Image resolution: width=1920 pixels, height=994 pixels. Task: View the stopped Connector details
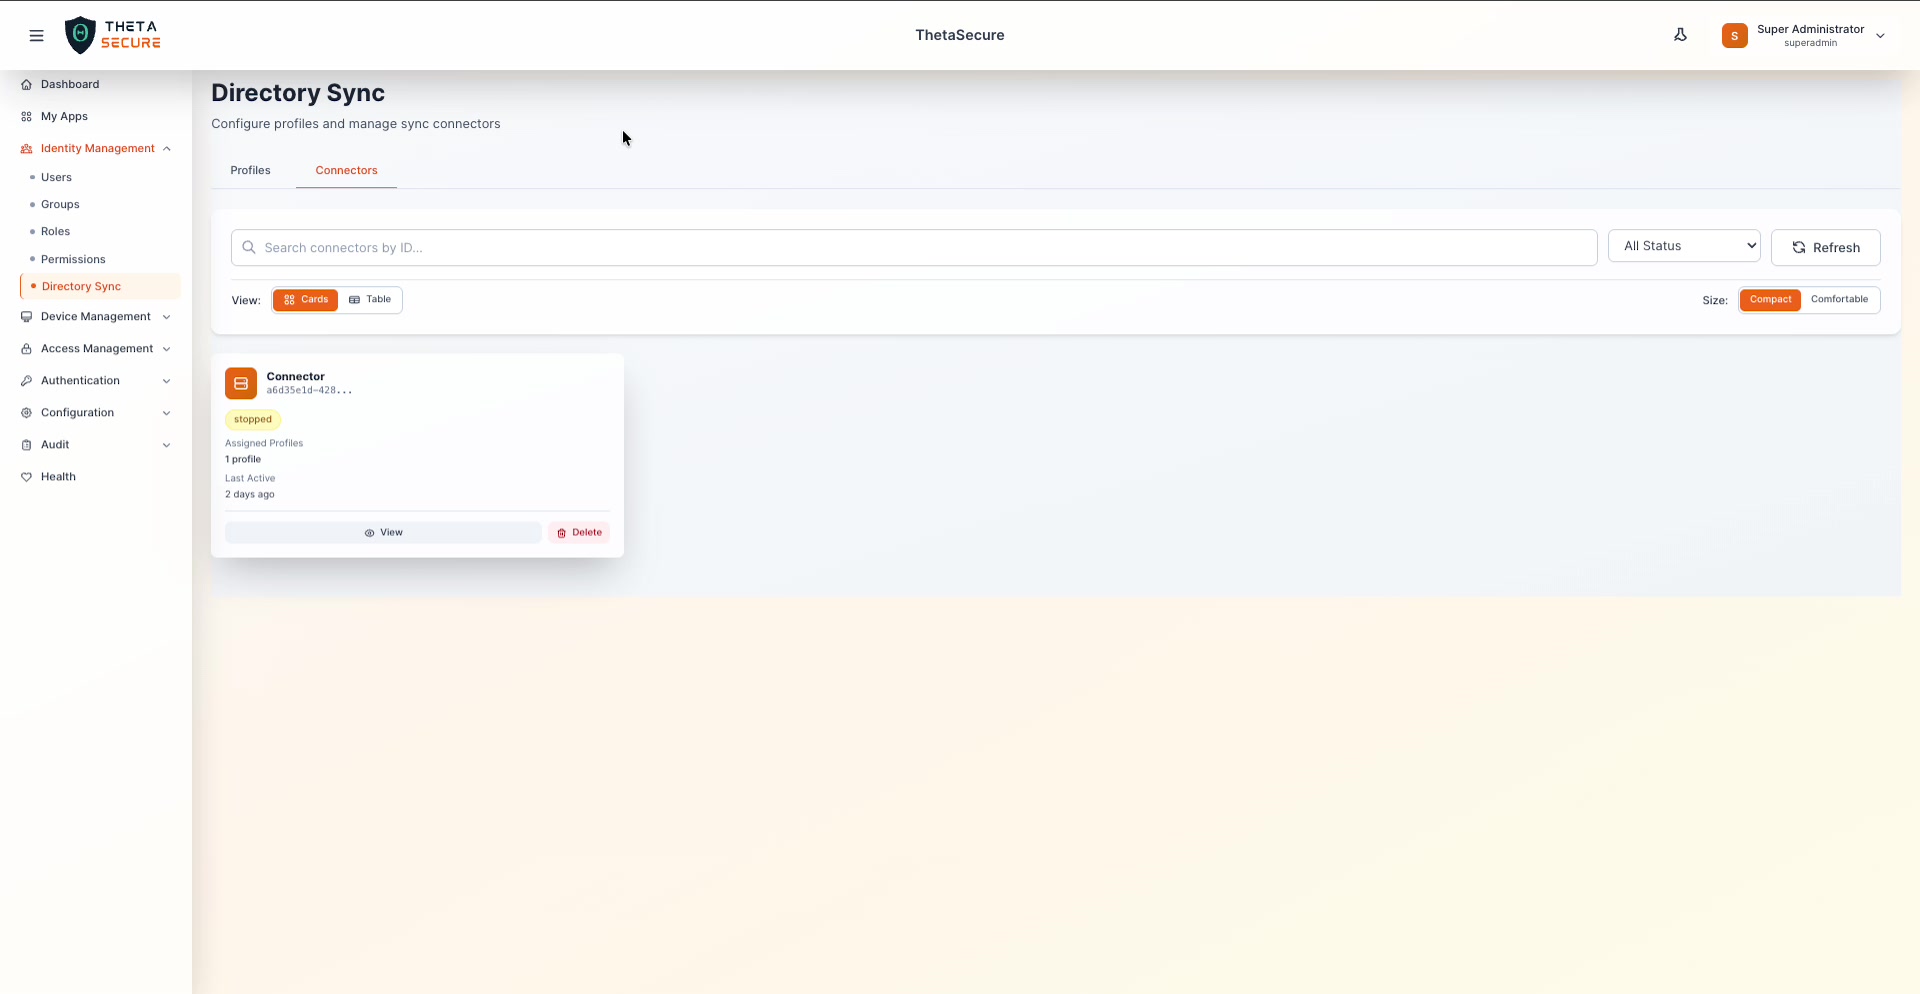[x=383, y=532]
